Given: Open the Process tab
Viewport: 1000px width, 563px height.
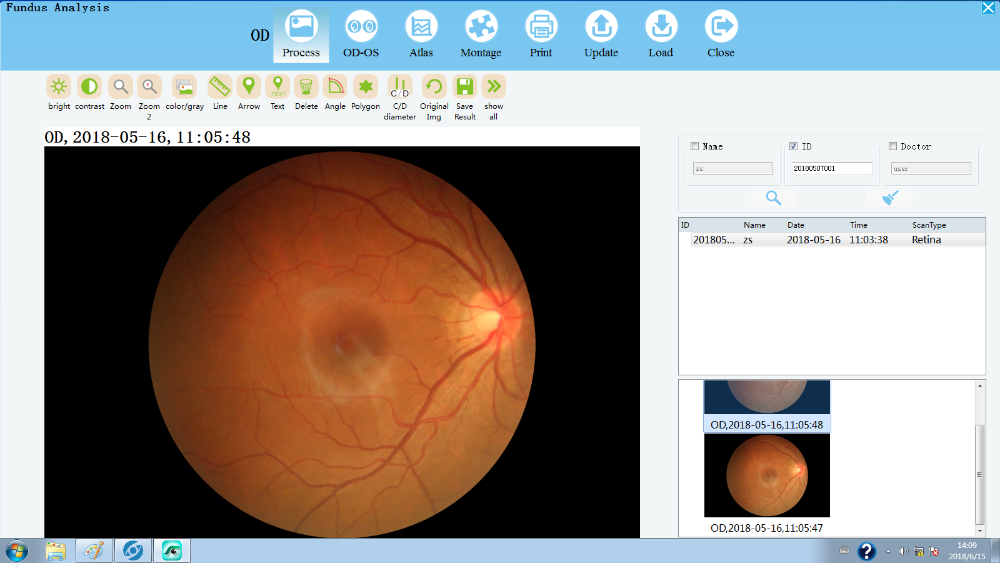Looking at the screenshot, I should [301, 35].
